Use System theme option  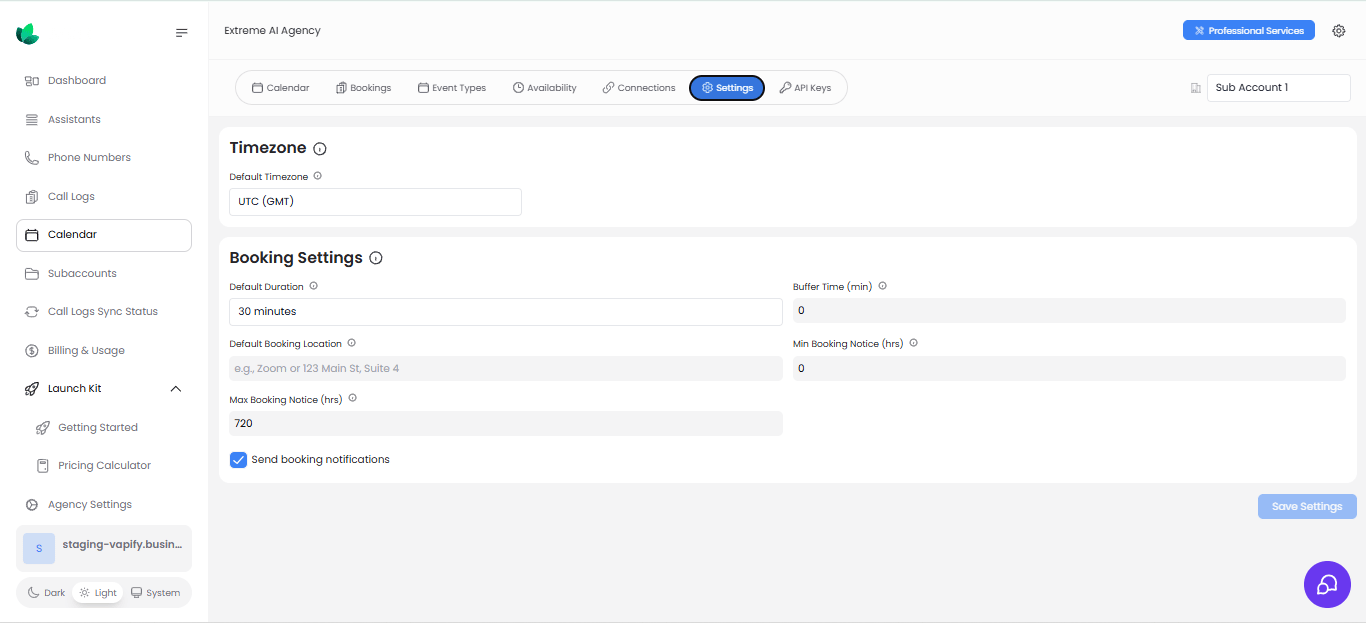tap(156, 593)
